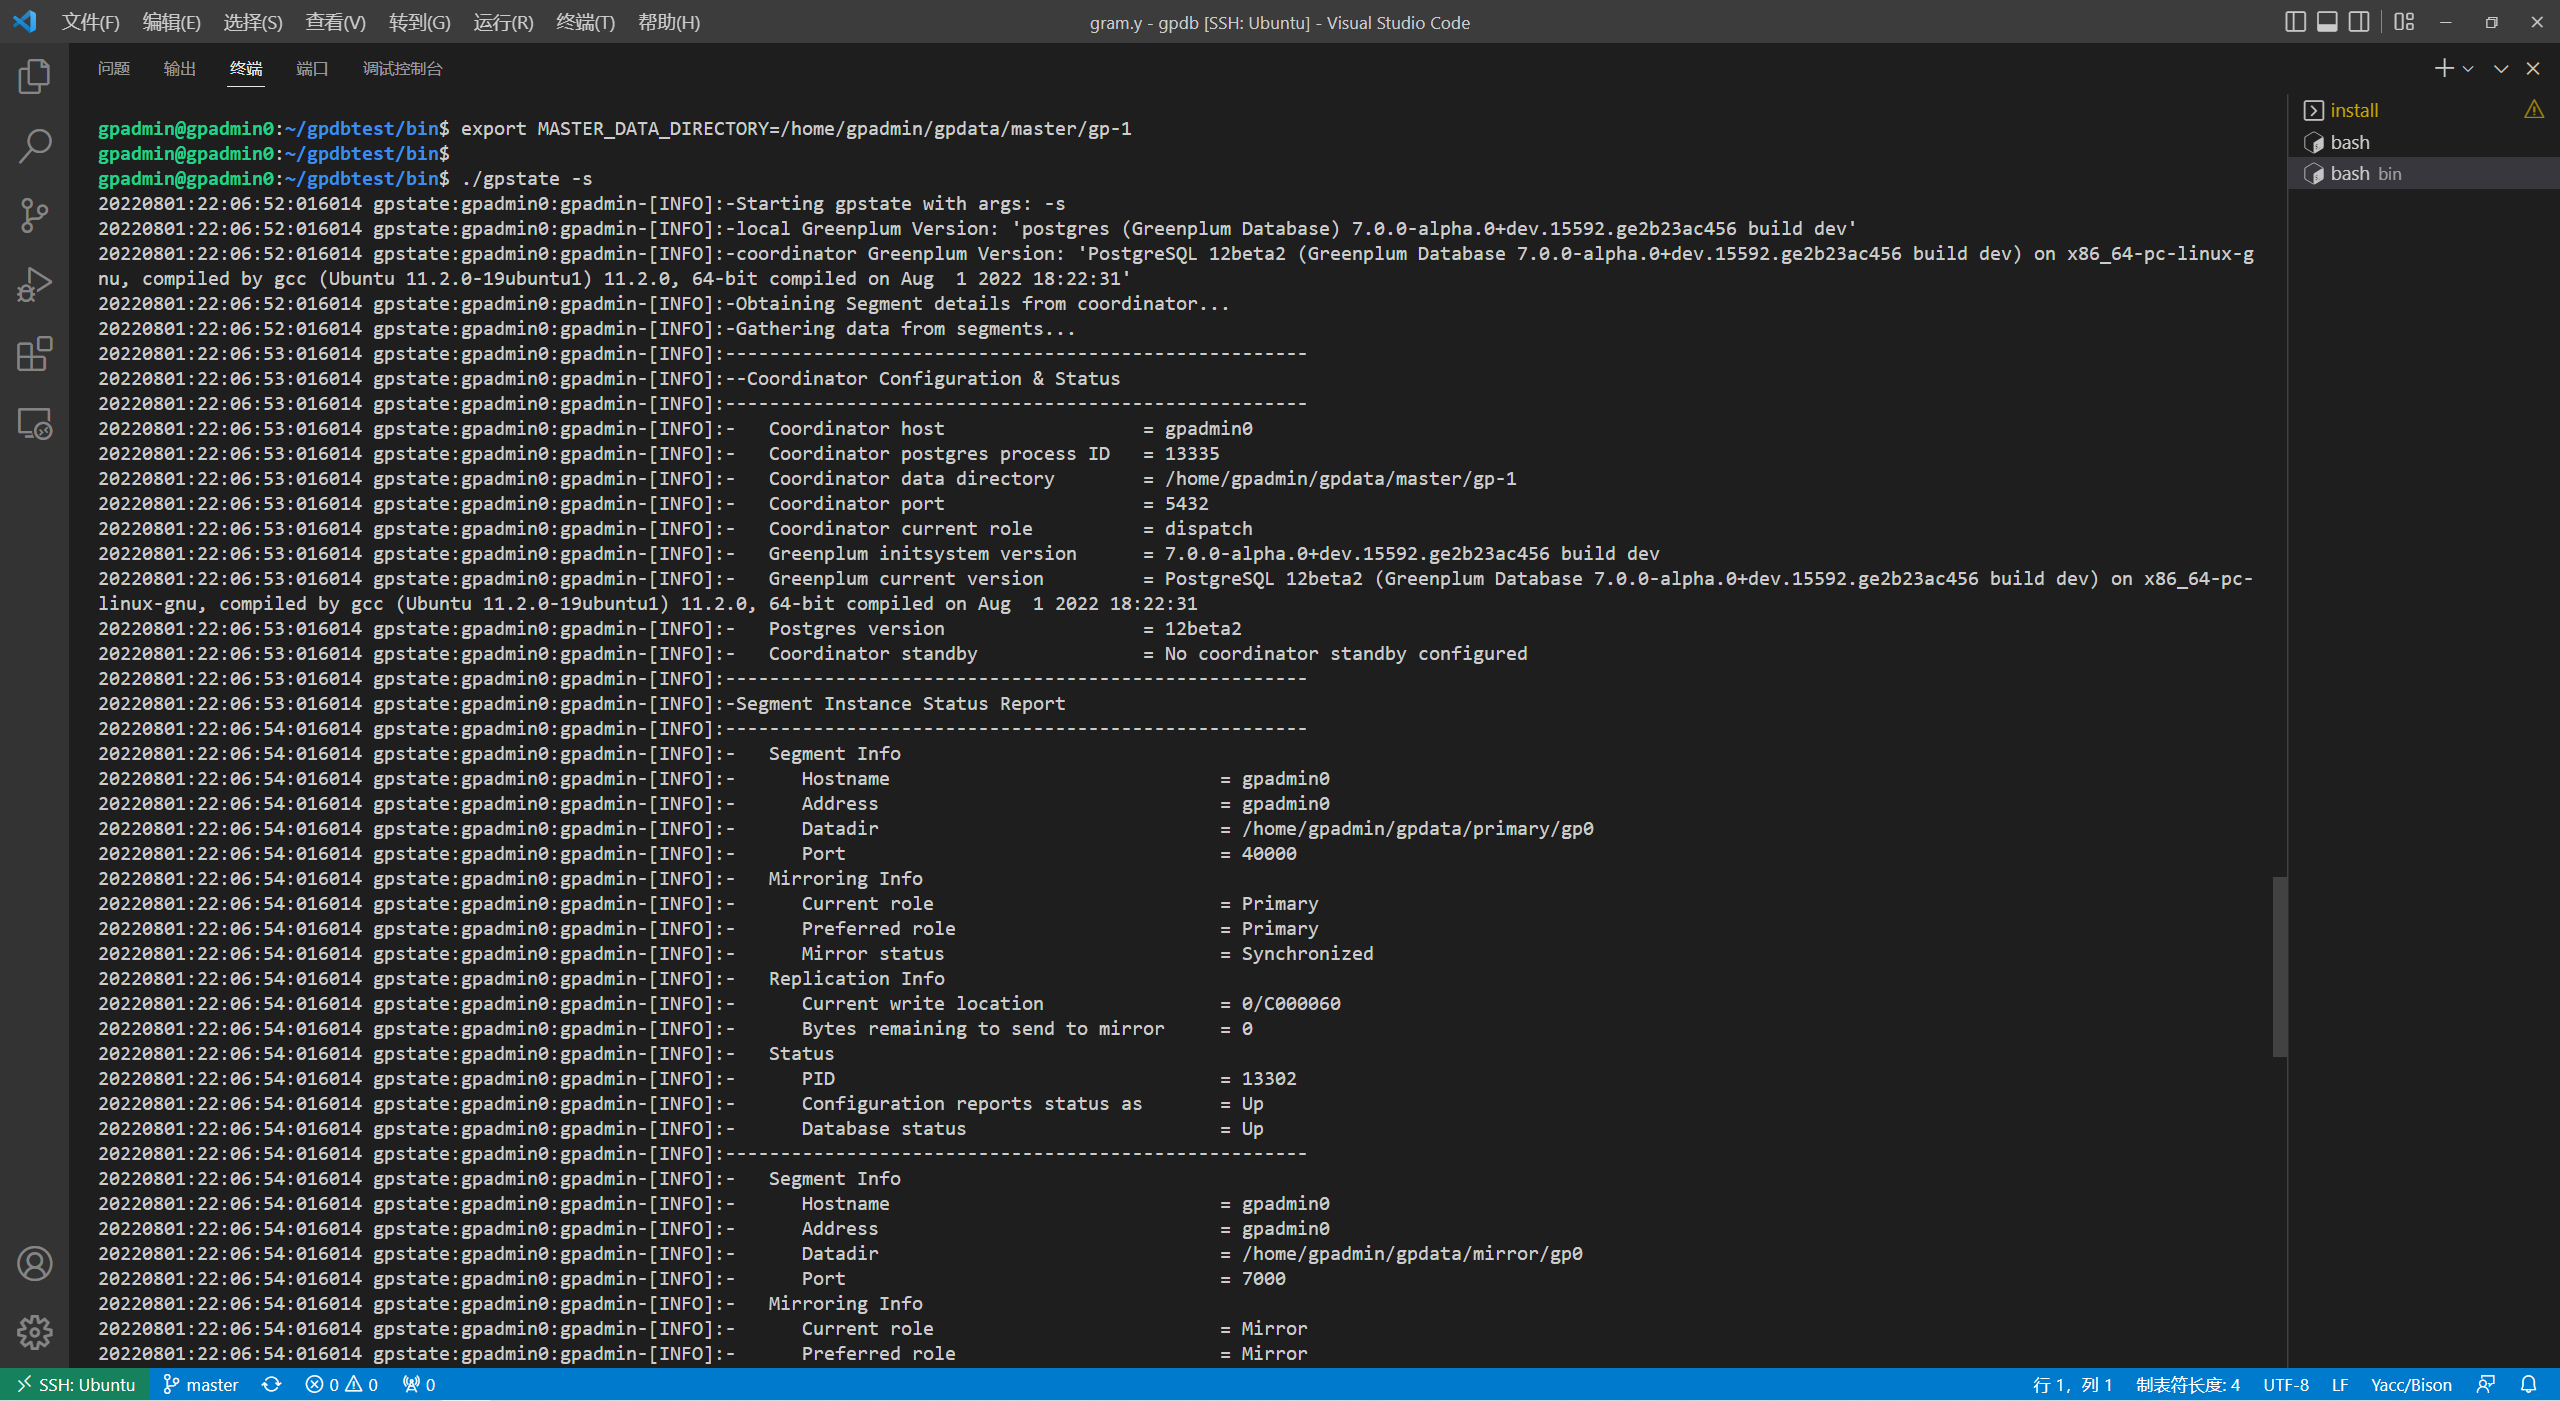Switch to the 调试控制台 panel tab
The height and width of the screenshot is (1401, 2560).
pyautogui.click(x=402, y=69)
